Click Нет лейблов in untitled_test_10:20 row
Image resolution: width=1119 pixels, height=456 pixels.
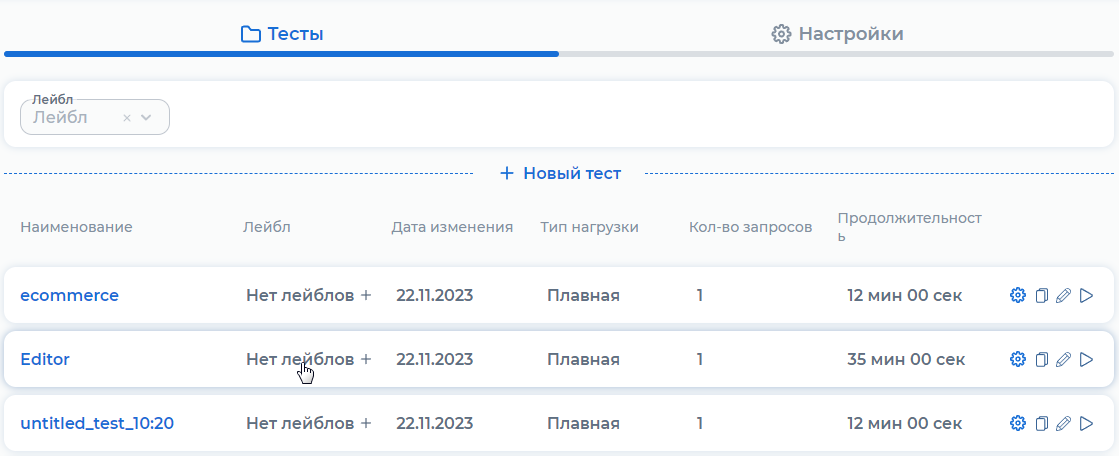(x=300, y=424)
